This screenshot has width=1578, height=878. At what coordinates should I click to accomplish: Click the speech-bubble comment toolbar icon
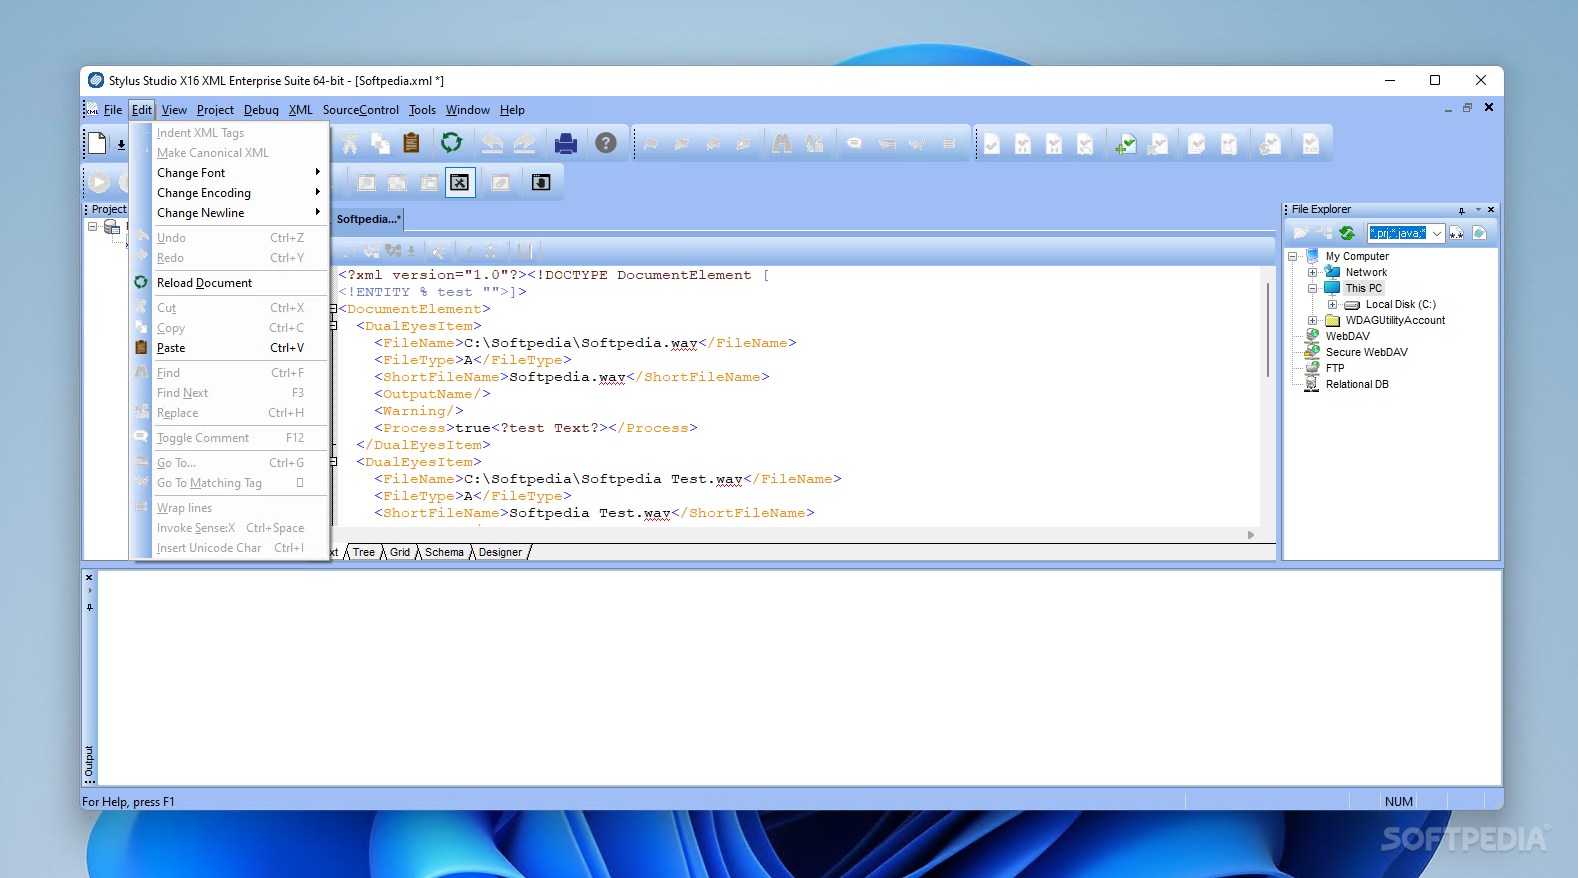point(855,144)
